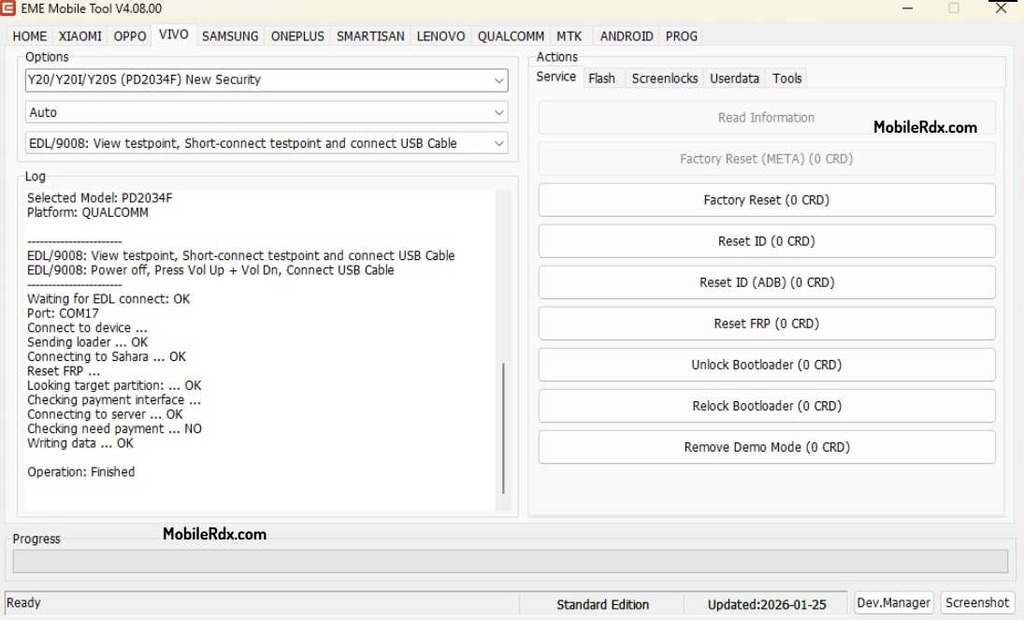Click the Reset ID (0 CRD) button
The height and width of the screenshot is (620, 1024).
(x=767, y=241)
